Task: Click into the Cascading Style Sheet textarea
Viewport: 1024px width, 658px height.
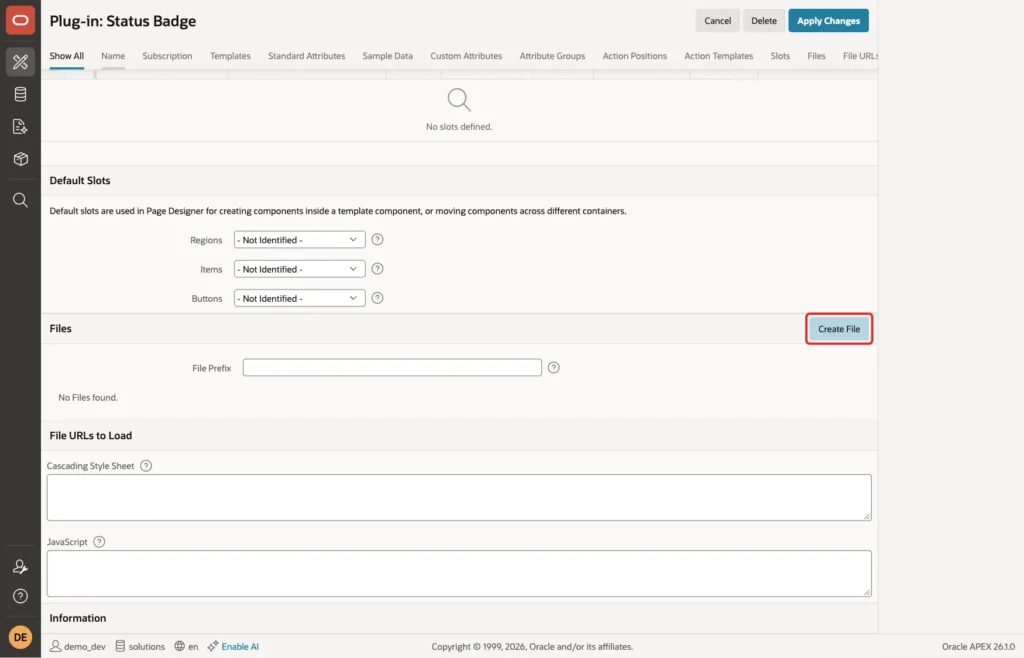Action: (x=458, y=497)
